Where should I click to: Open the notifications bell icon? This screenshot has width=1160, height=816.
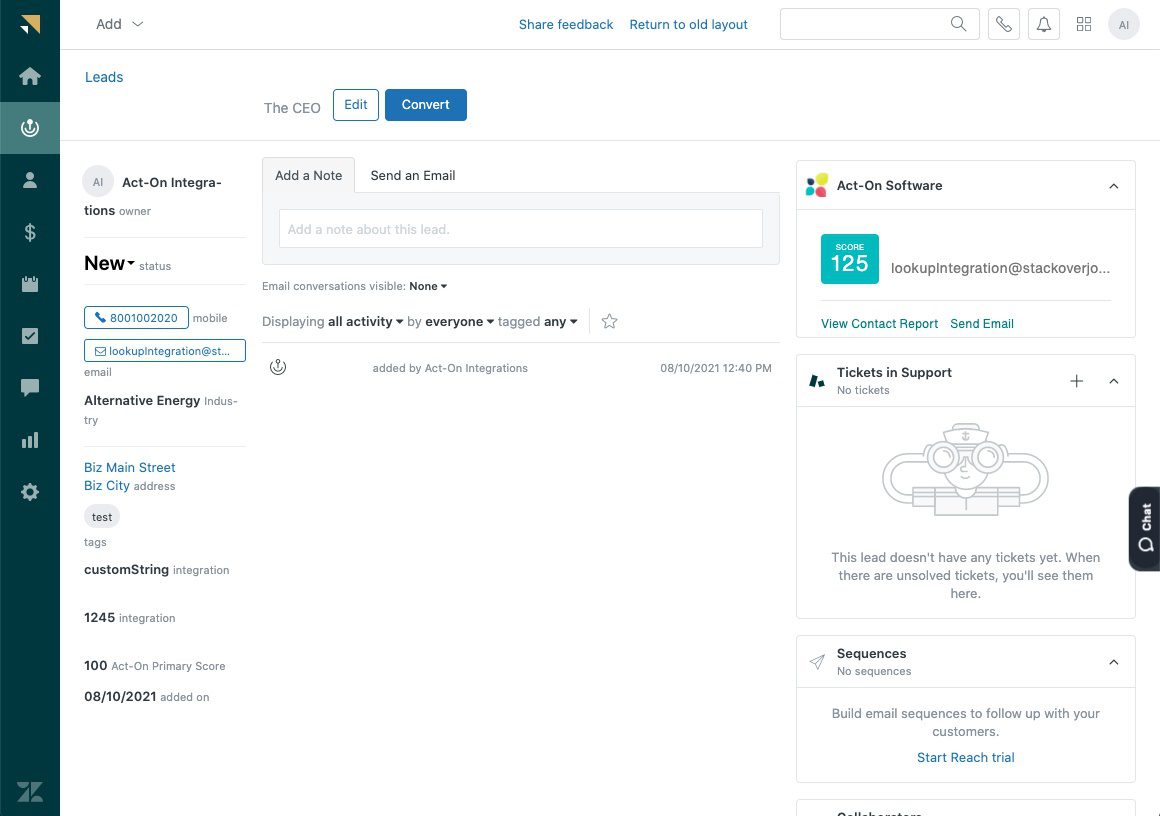click(x=1043, y=24)
